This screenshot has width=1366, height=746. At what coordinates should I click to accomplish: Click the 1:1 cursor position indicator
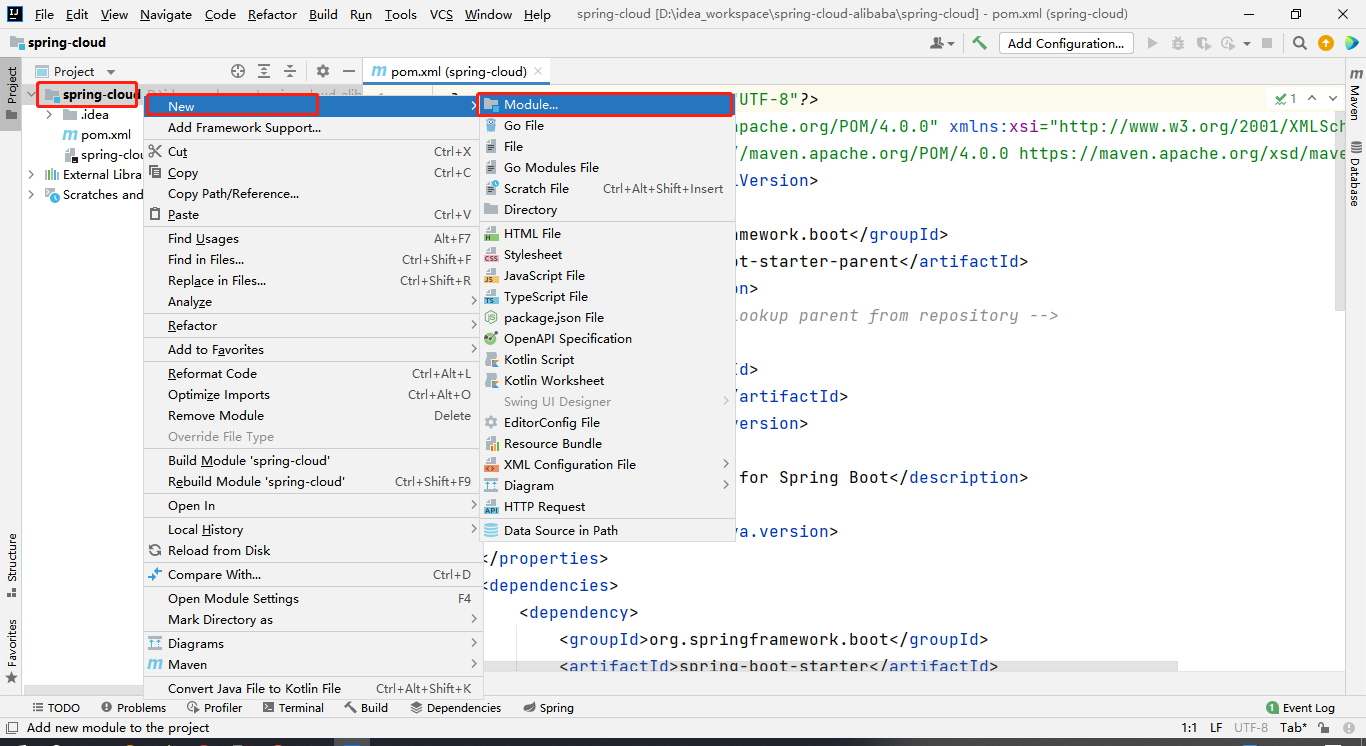pyautogui.click(x=1189, y=727)
